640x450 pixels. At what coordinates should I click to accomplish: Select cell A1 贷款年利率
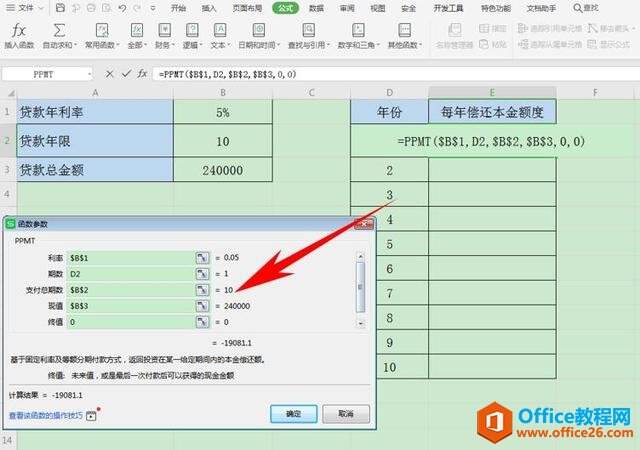(x=95, y=112)
